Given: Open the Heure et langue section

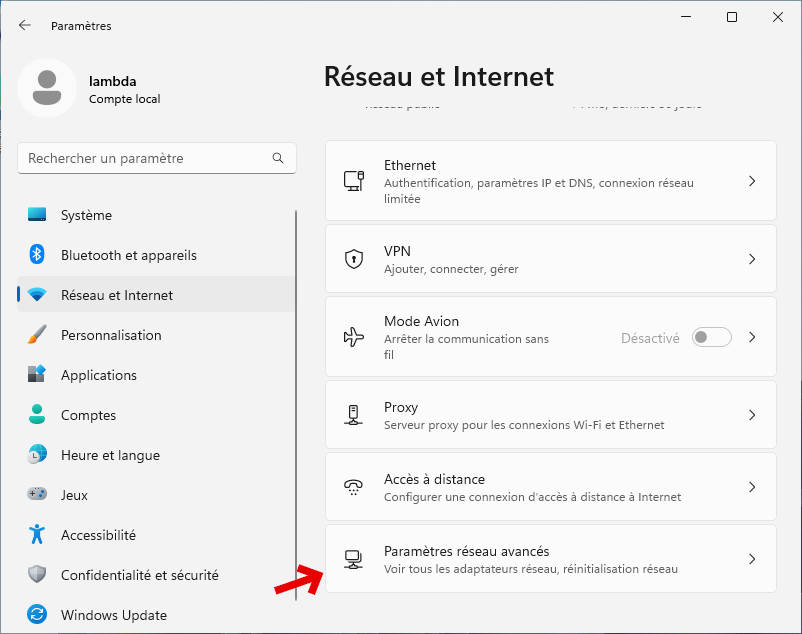Looking at the screenshot, I should pos(110,455).
